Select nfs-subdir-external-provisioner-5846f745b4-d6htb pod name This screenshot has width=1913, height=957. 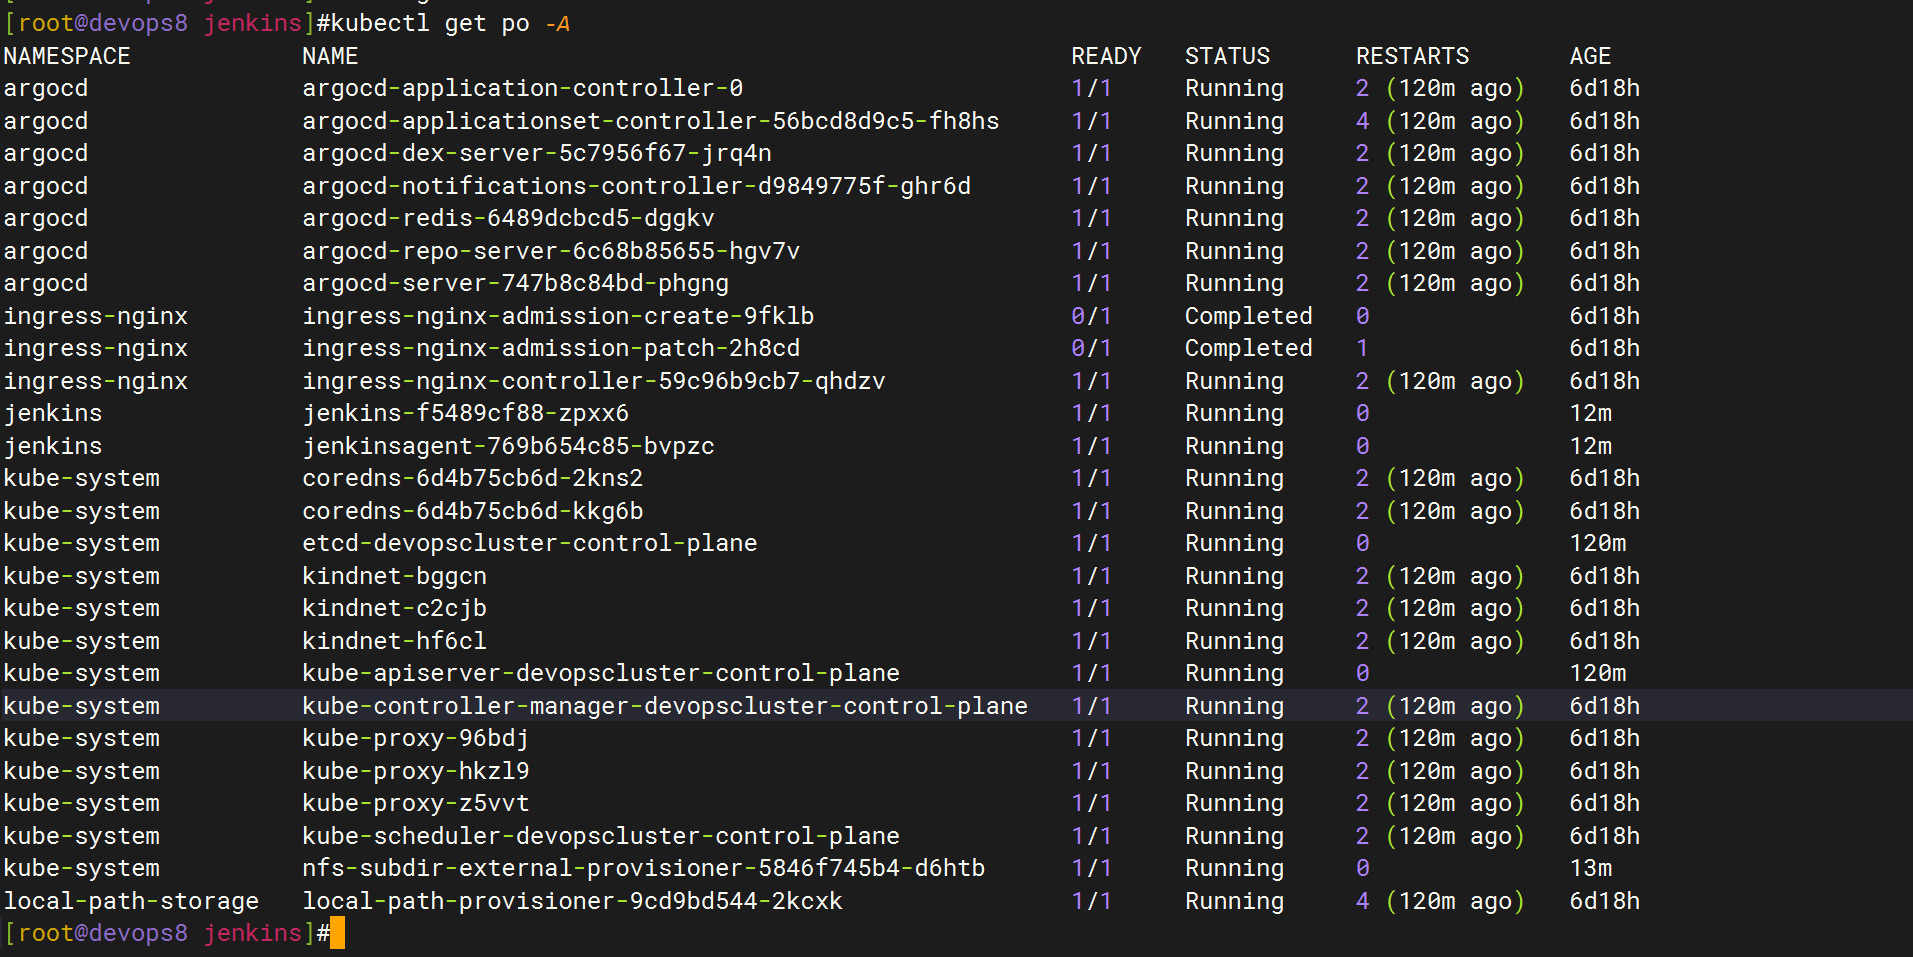point(643,868)
